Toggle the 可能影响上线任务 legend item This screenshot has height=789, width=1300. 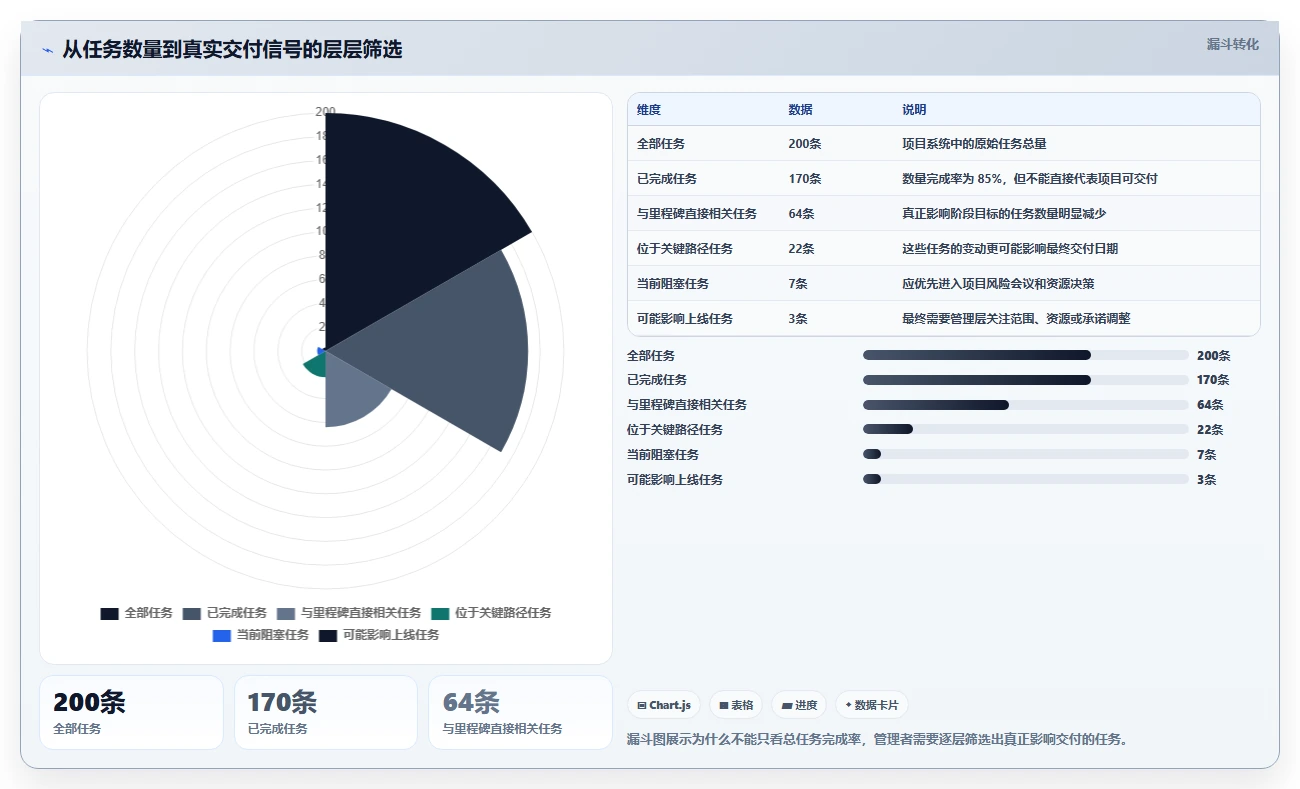point(379,635)
